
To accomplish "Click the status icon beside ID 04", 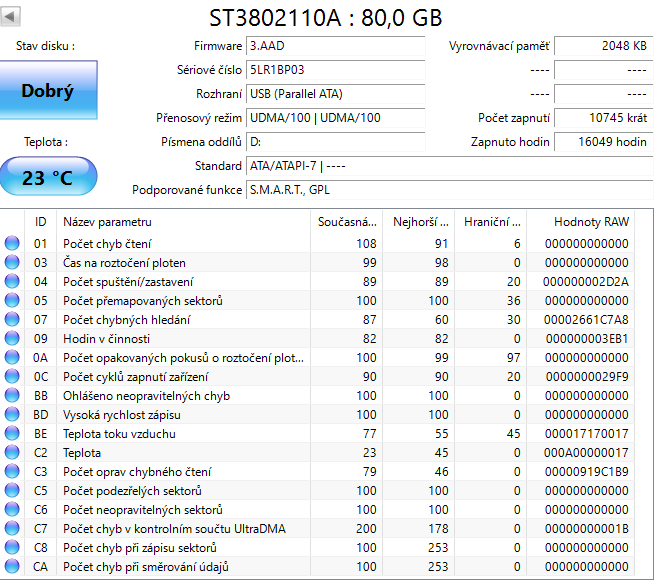I will click(x=12, y=282).
